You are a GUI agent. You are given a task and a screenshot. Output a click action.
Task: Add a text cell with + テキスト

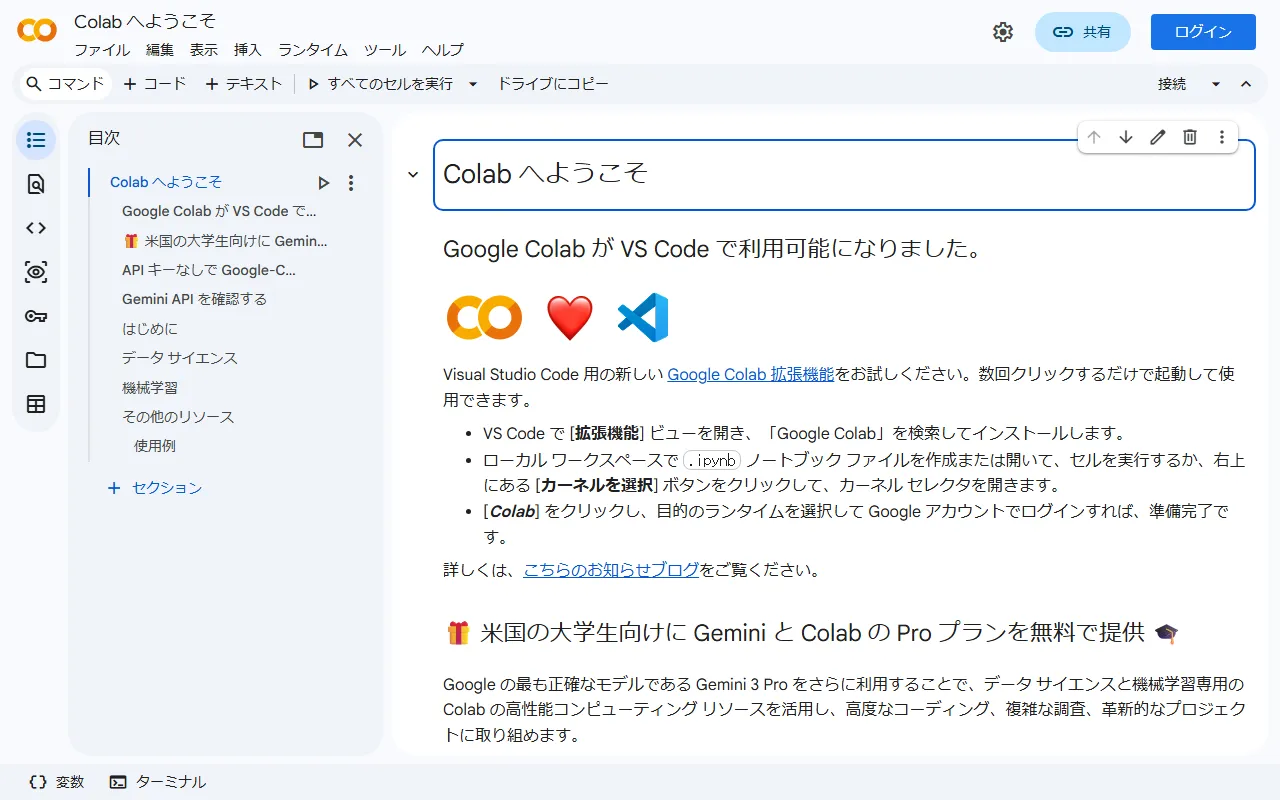pyautogui.click(x=244, y=84)
